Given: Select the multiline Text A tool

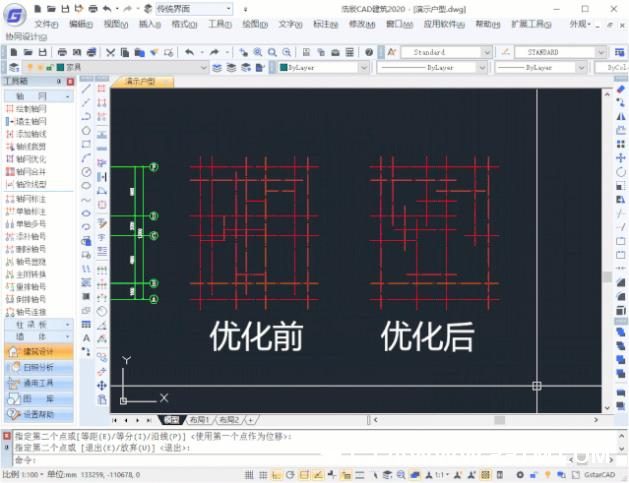Looking at the screenshot, I should point(86,338).
